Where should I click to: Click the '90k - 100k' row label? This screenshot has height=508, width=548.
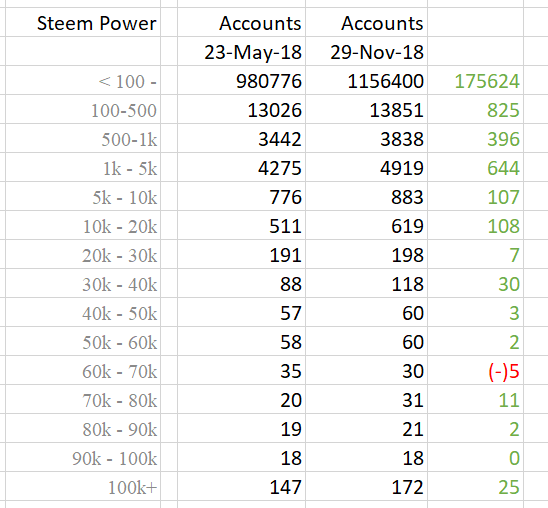click(114, 458)
